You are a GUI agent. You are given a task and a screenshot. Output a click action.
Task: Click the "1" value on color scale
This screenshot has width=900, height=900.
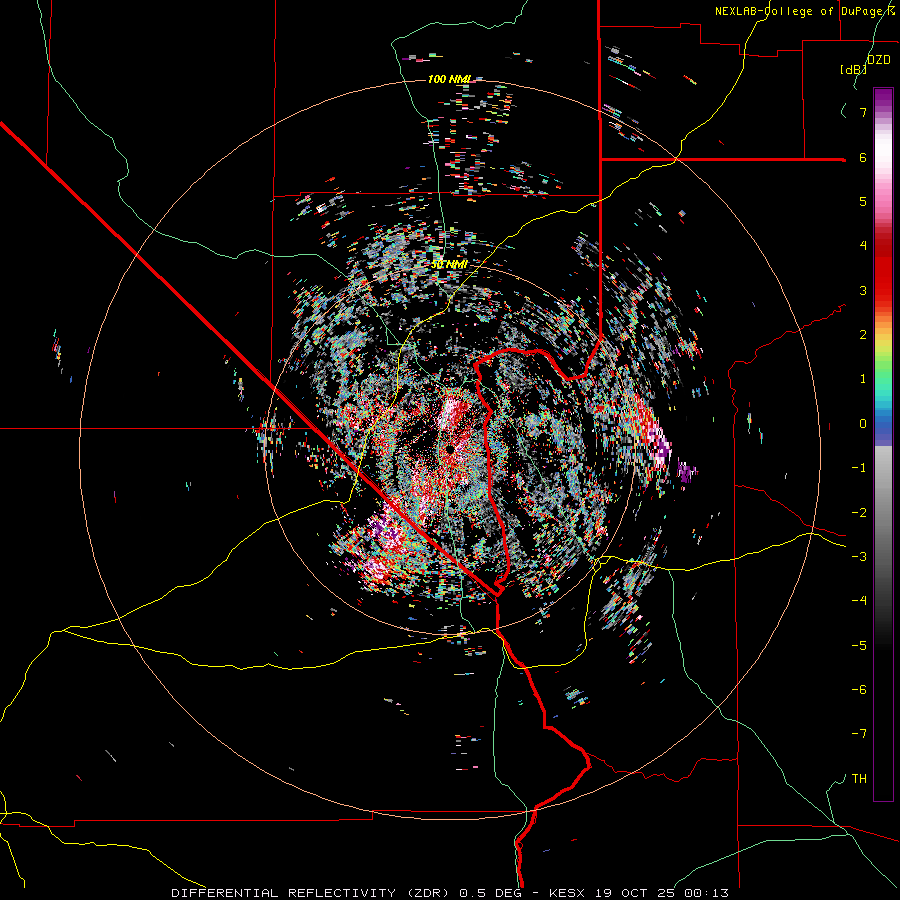point(863,379)
